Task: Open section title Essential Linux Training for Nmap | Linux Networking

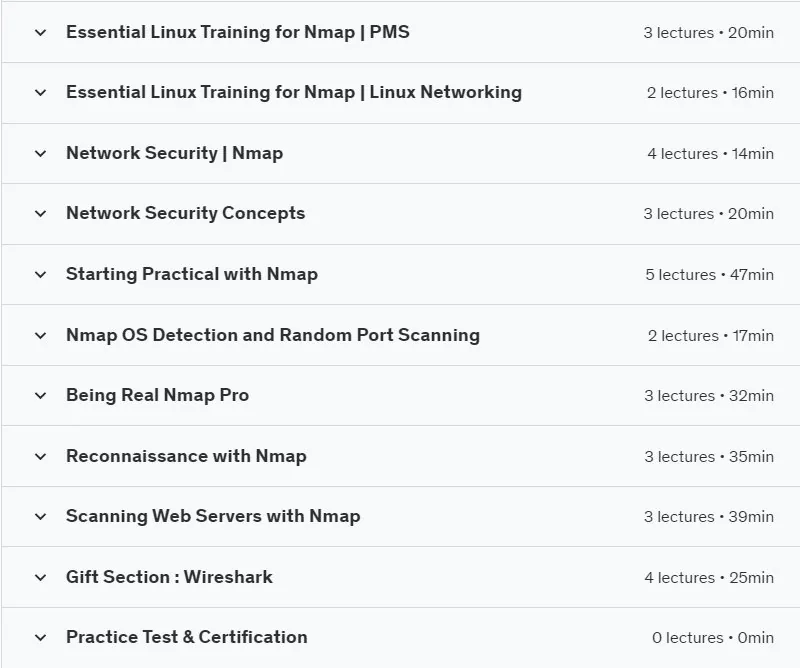Action: pos(294,92)
